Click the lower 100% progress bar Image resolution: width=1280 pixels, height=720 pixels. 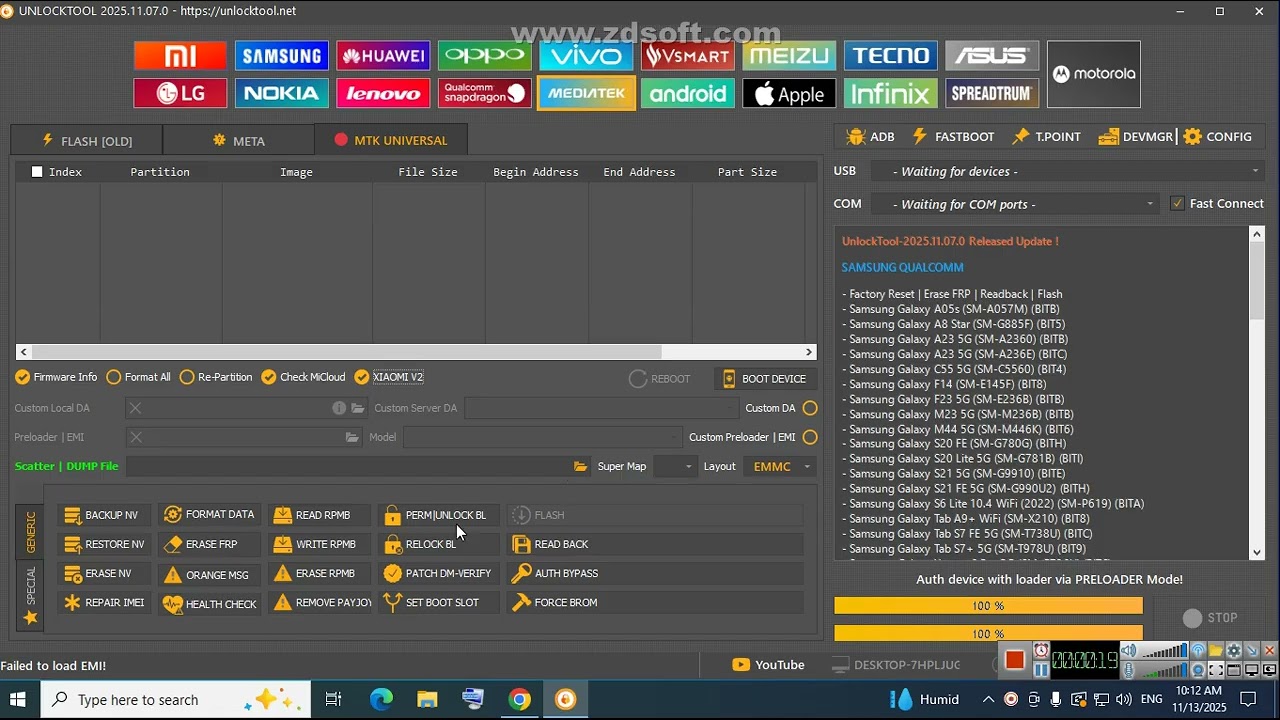tap(988, 634)
